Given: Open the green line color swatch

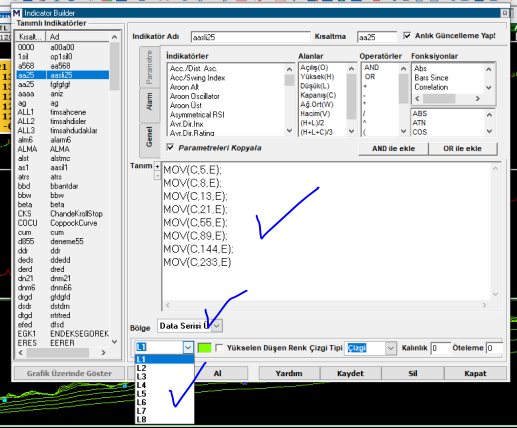Looking at the screenshot, I should [204, 348].
